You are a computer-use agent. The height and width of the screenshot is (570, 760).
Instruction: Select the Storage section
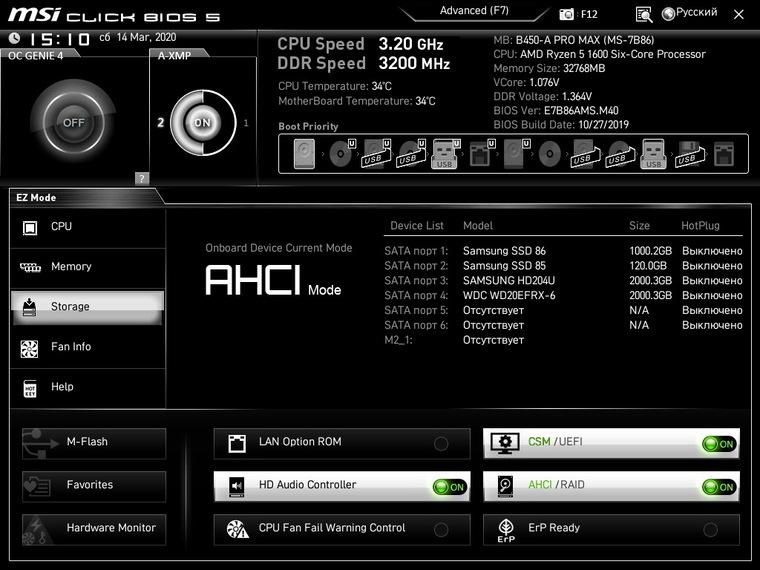pyautogui.click(x=88, y=307)
